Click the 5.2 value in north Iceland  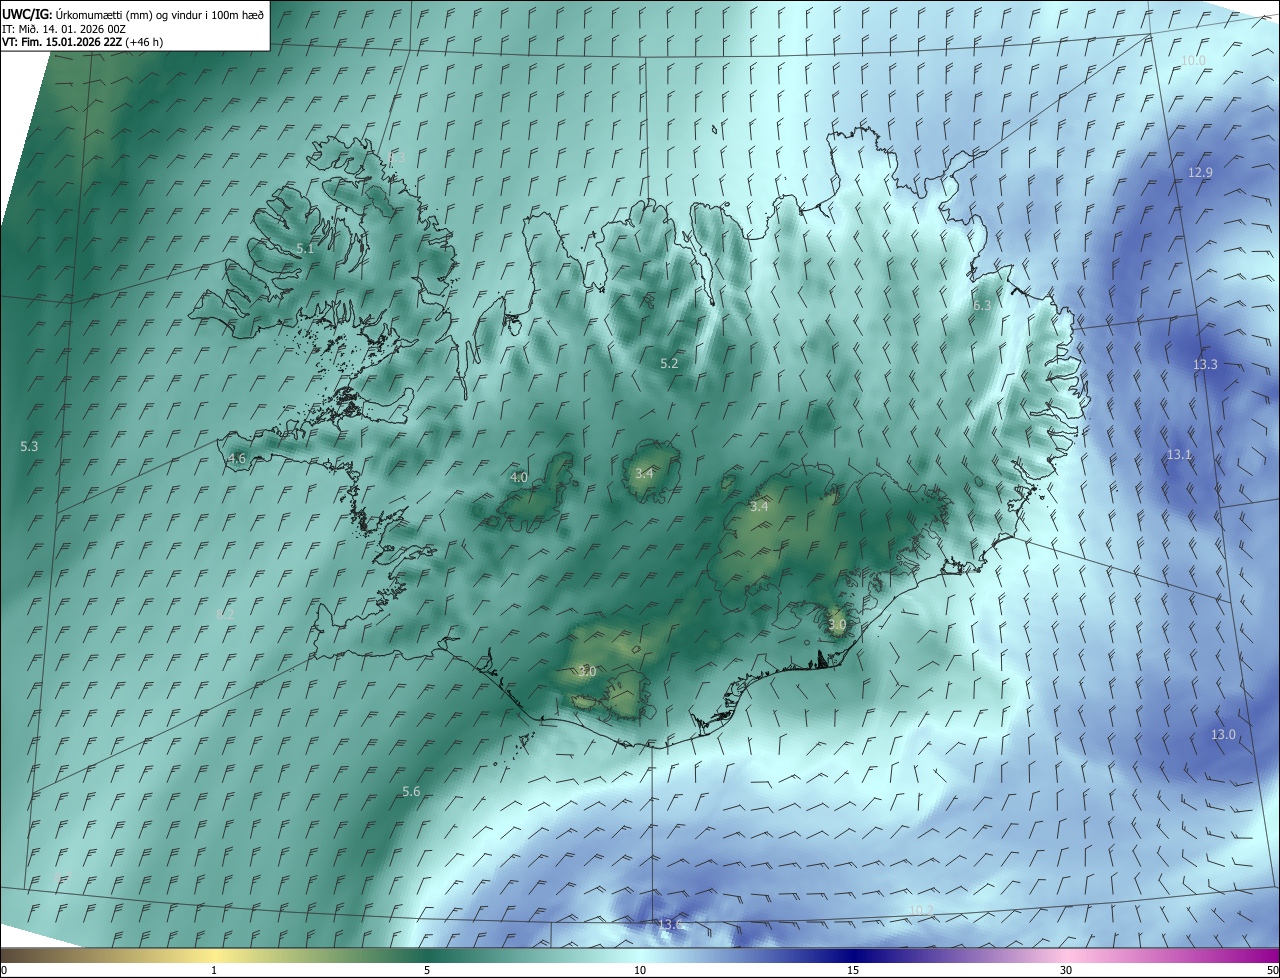670,364
